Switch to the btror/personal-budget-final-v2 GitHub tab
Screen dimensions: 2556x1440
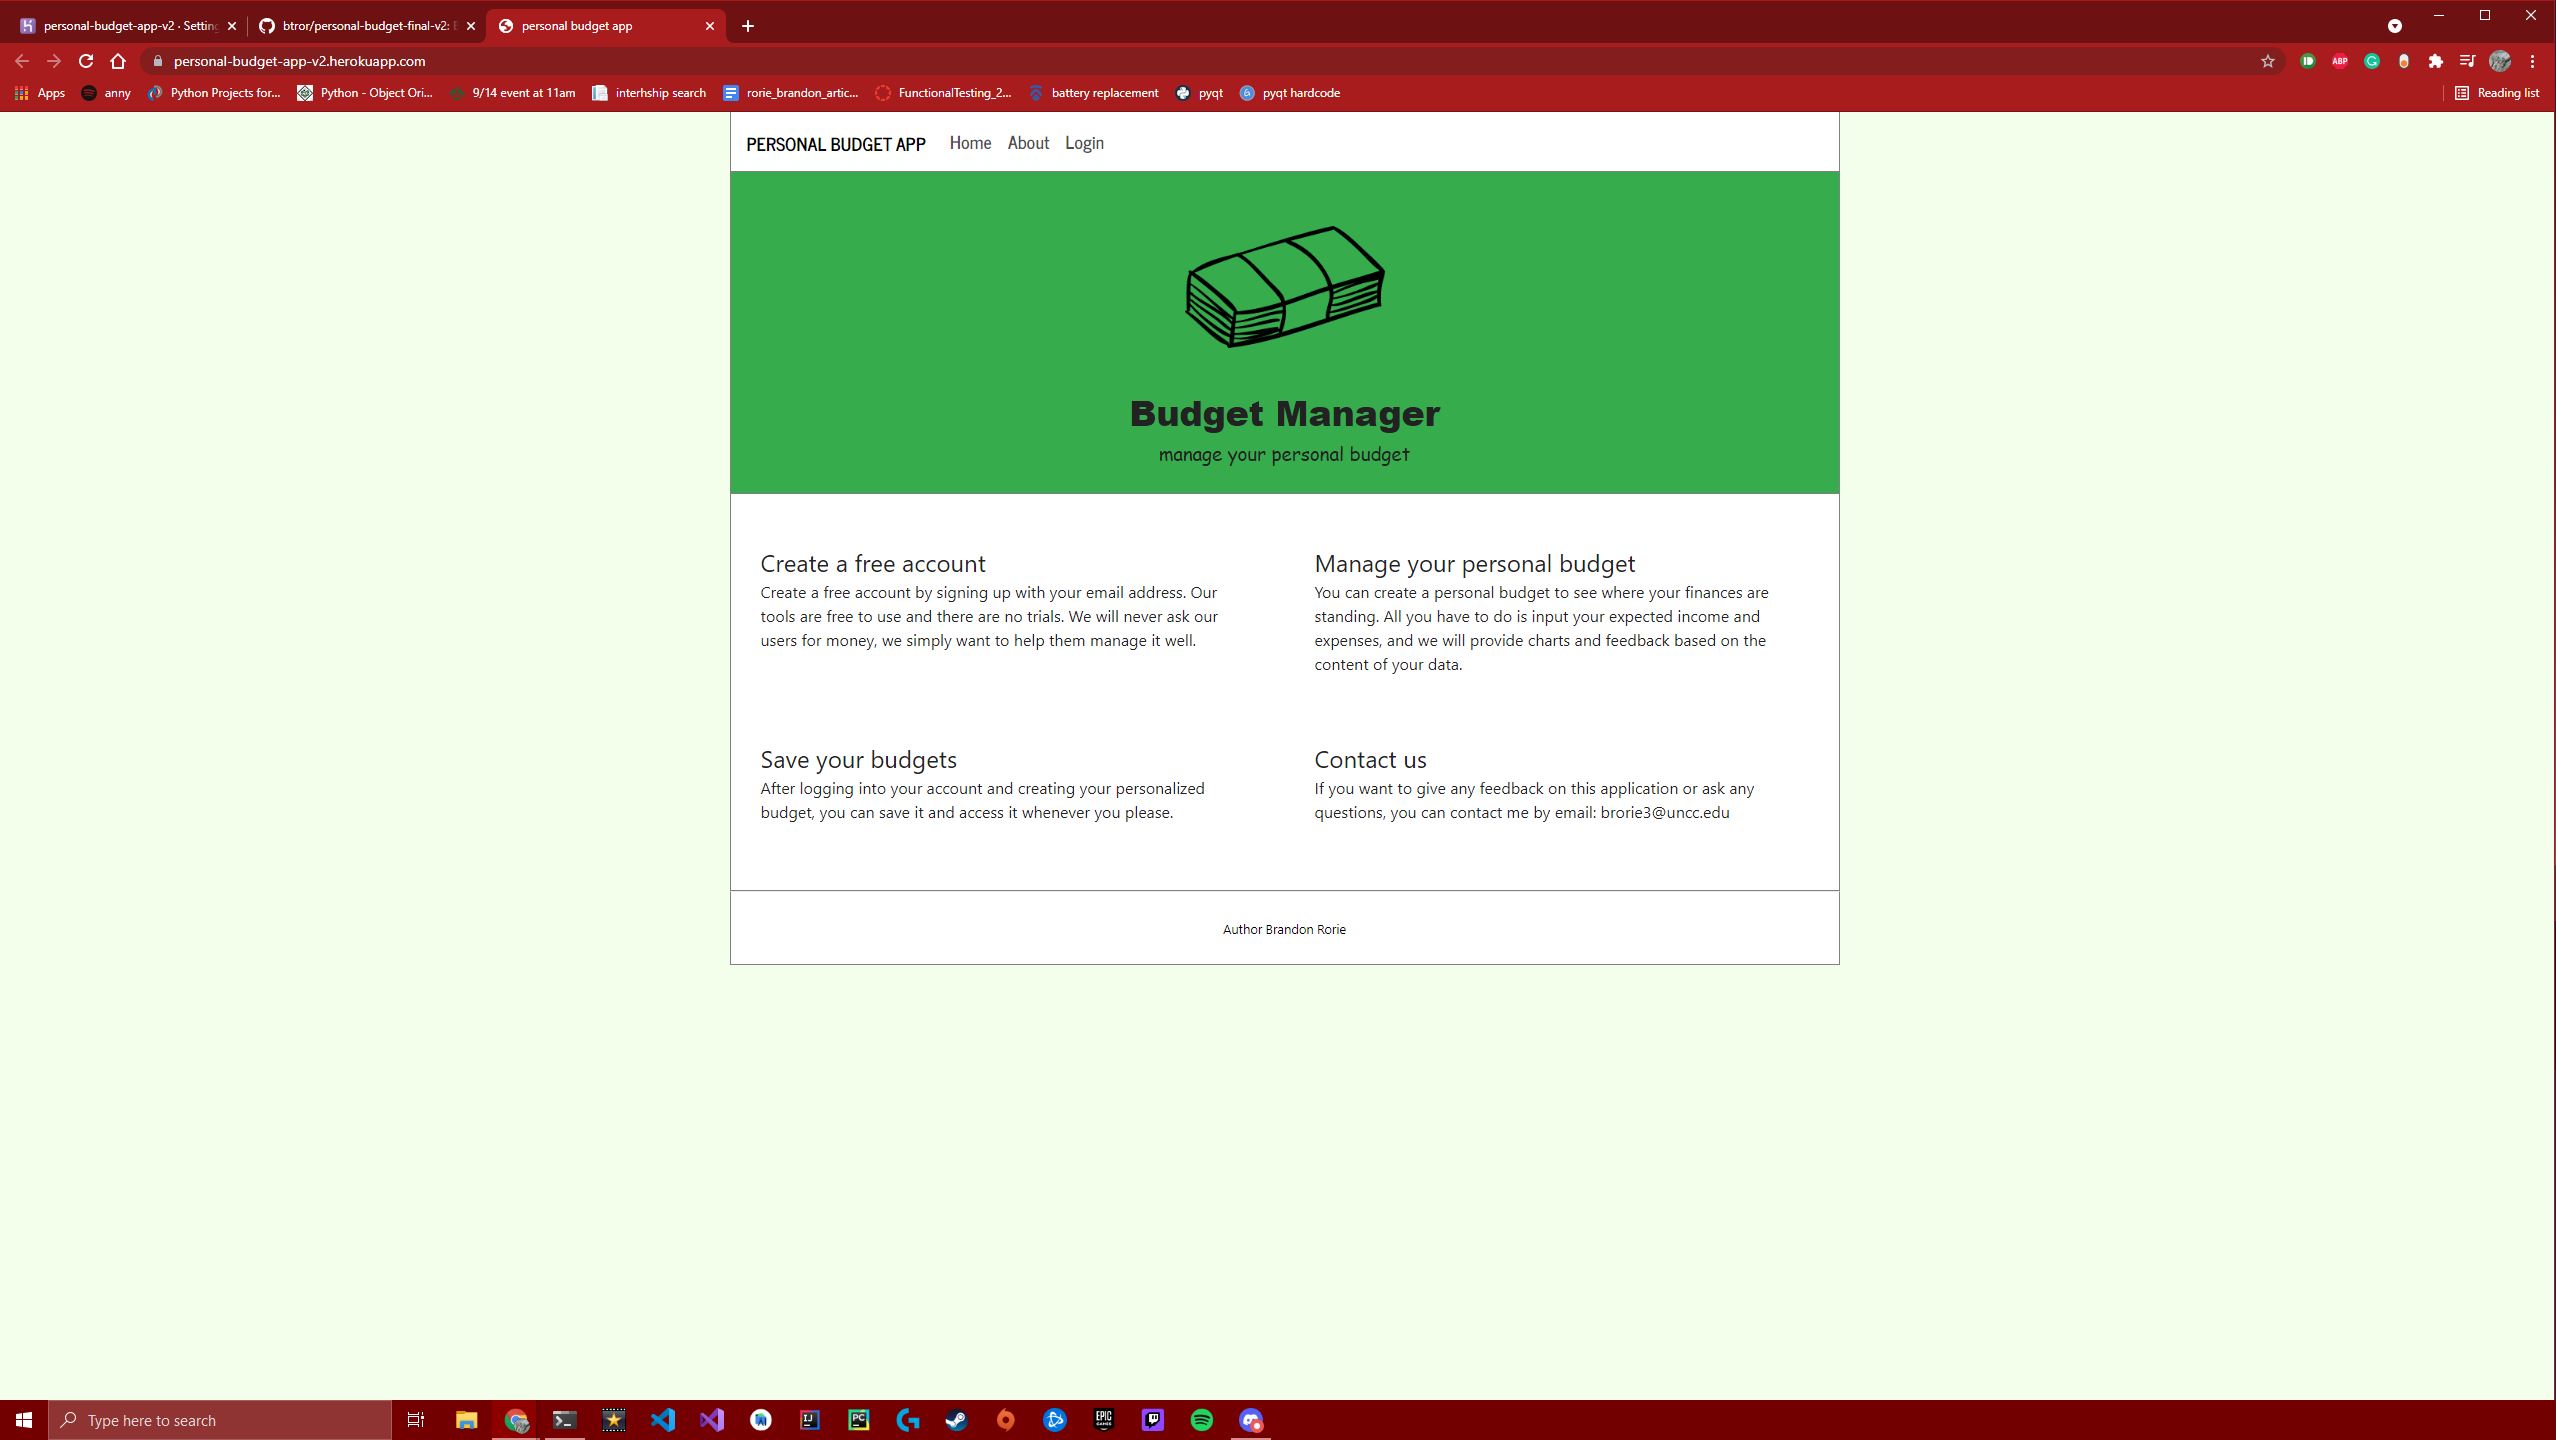pyautogui.click(x=365, y=26)
